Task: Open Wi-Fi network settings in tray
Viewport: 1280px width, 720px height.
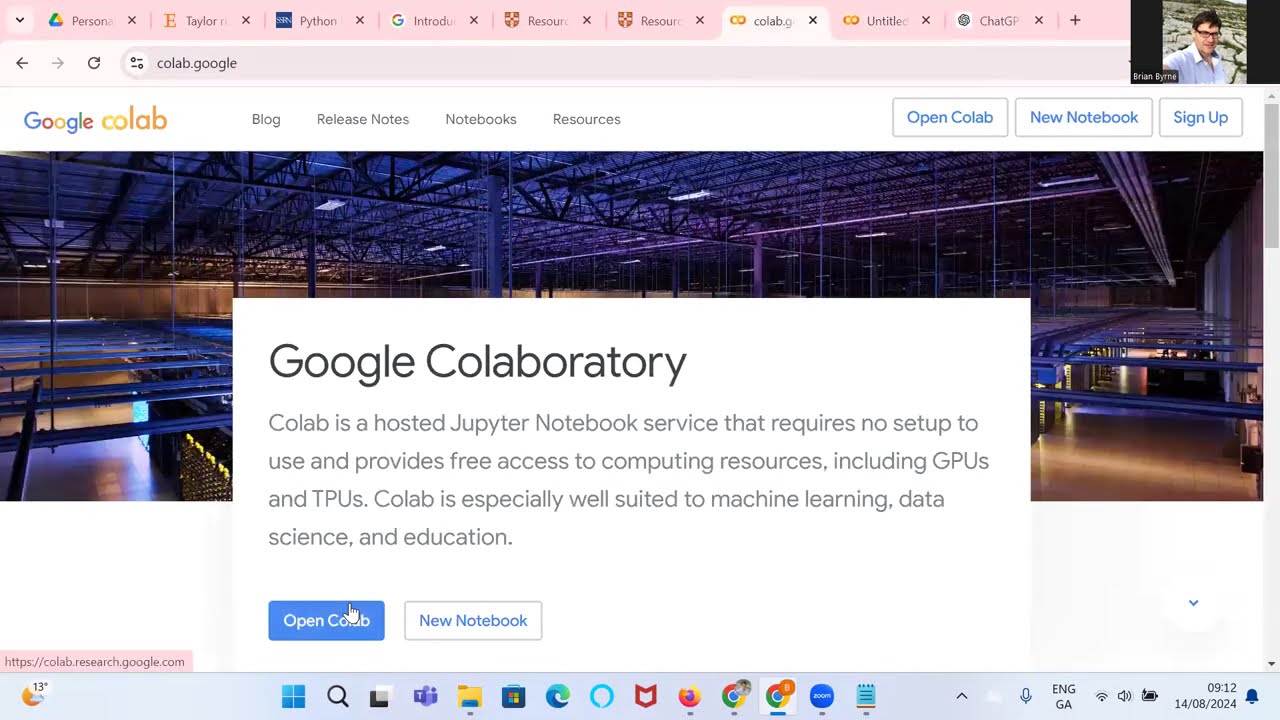Action: pyautogui.click(x=1102, y=696)
